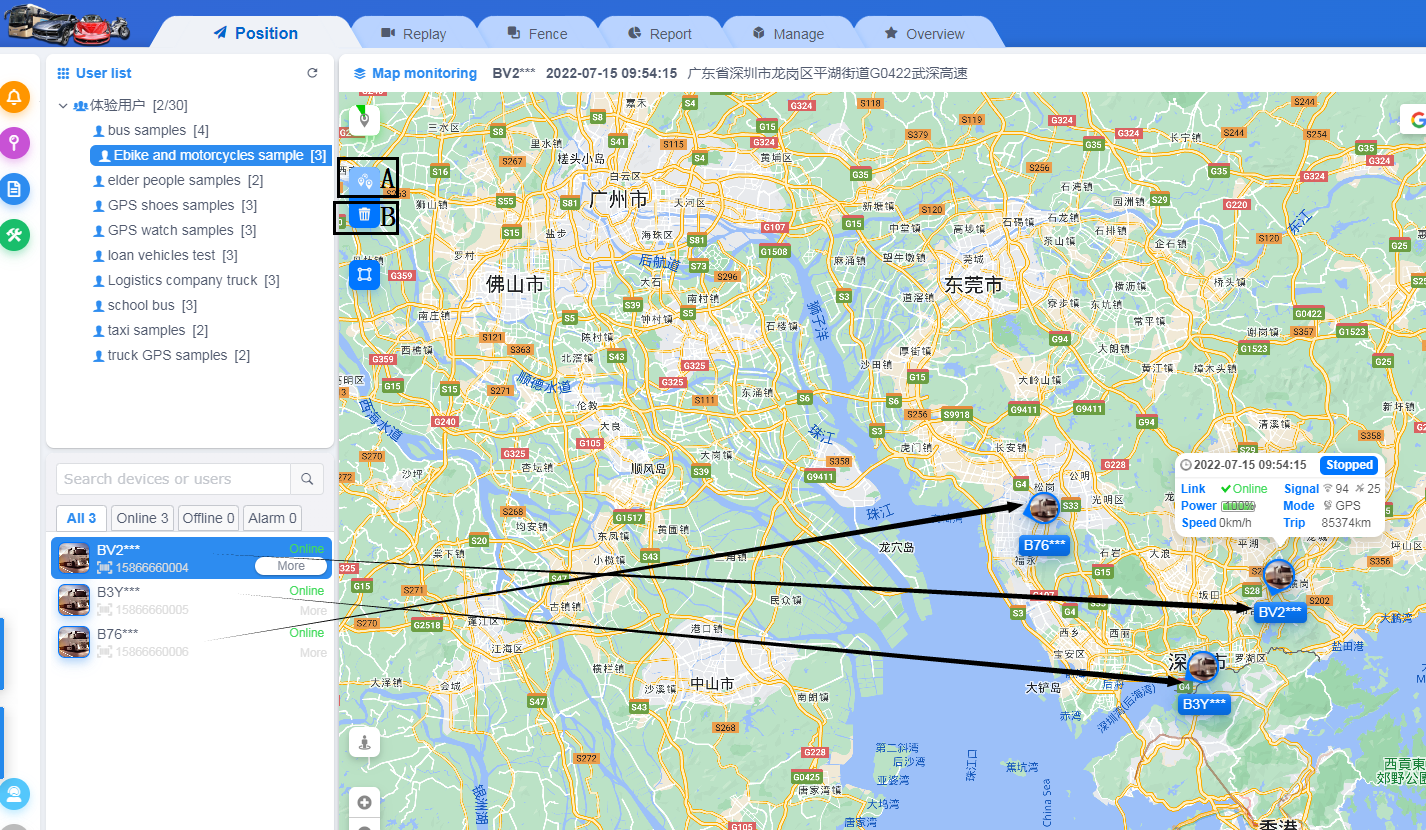Open More menu for B3Y*** device

point(313,610)
